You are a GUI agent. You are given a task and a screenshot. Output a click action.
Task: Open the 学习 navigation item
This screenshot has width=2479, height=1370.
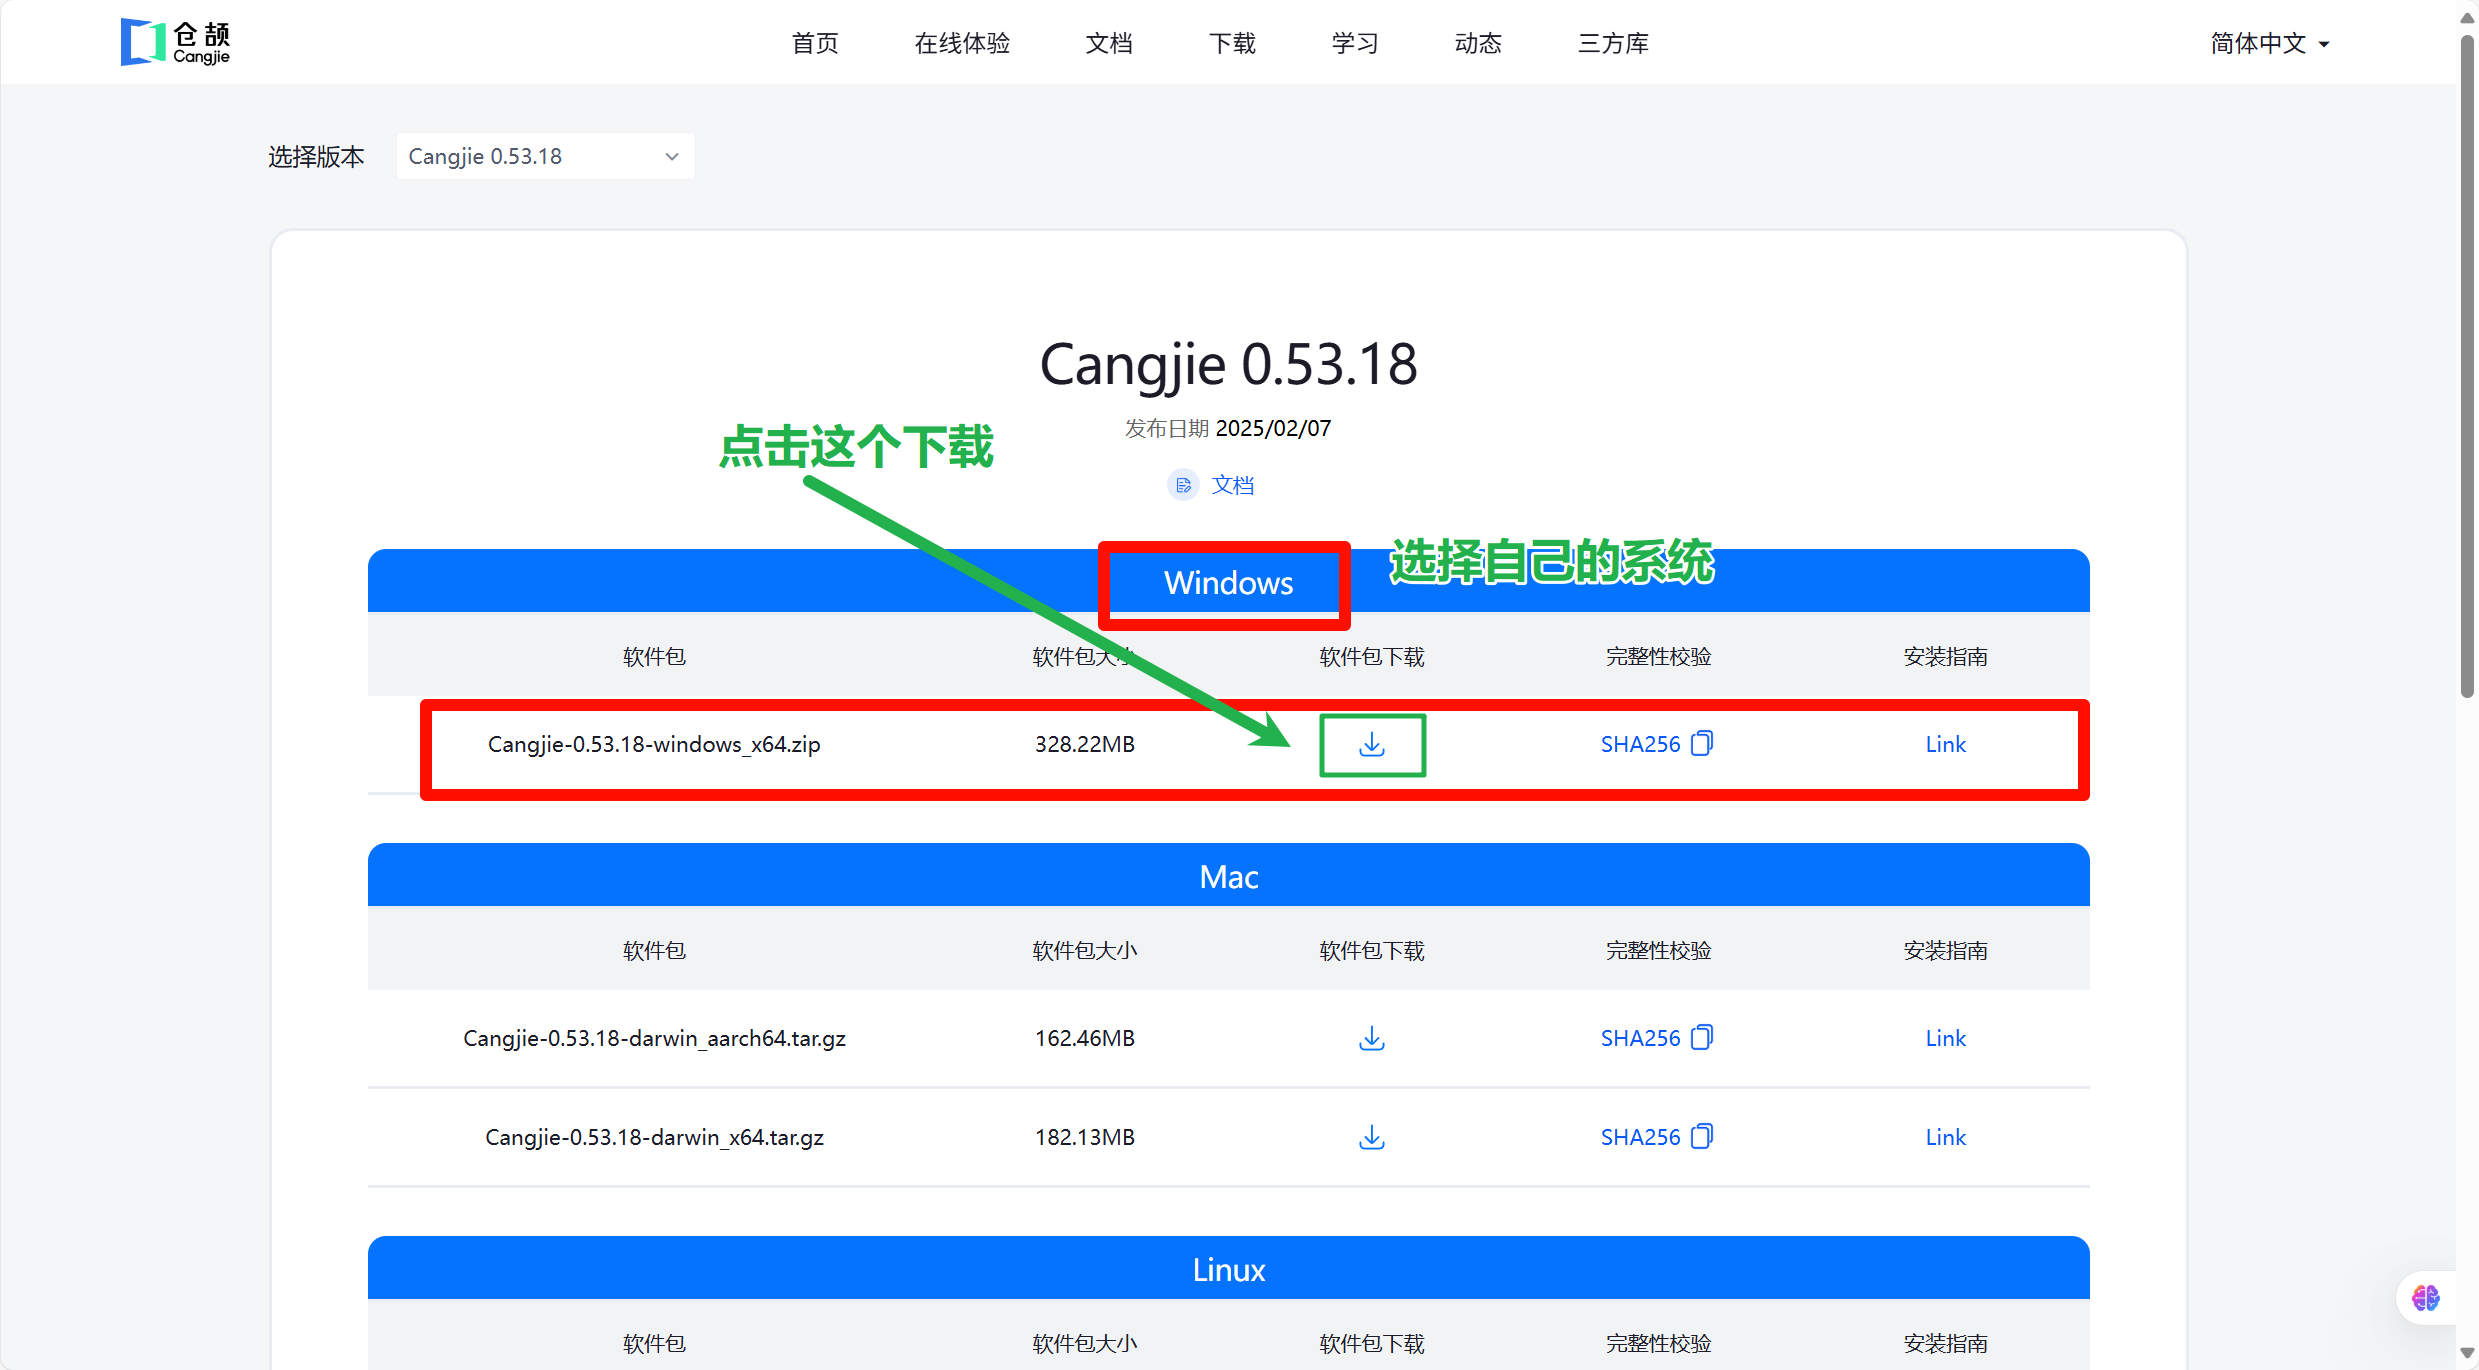tap(1355, 44)
